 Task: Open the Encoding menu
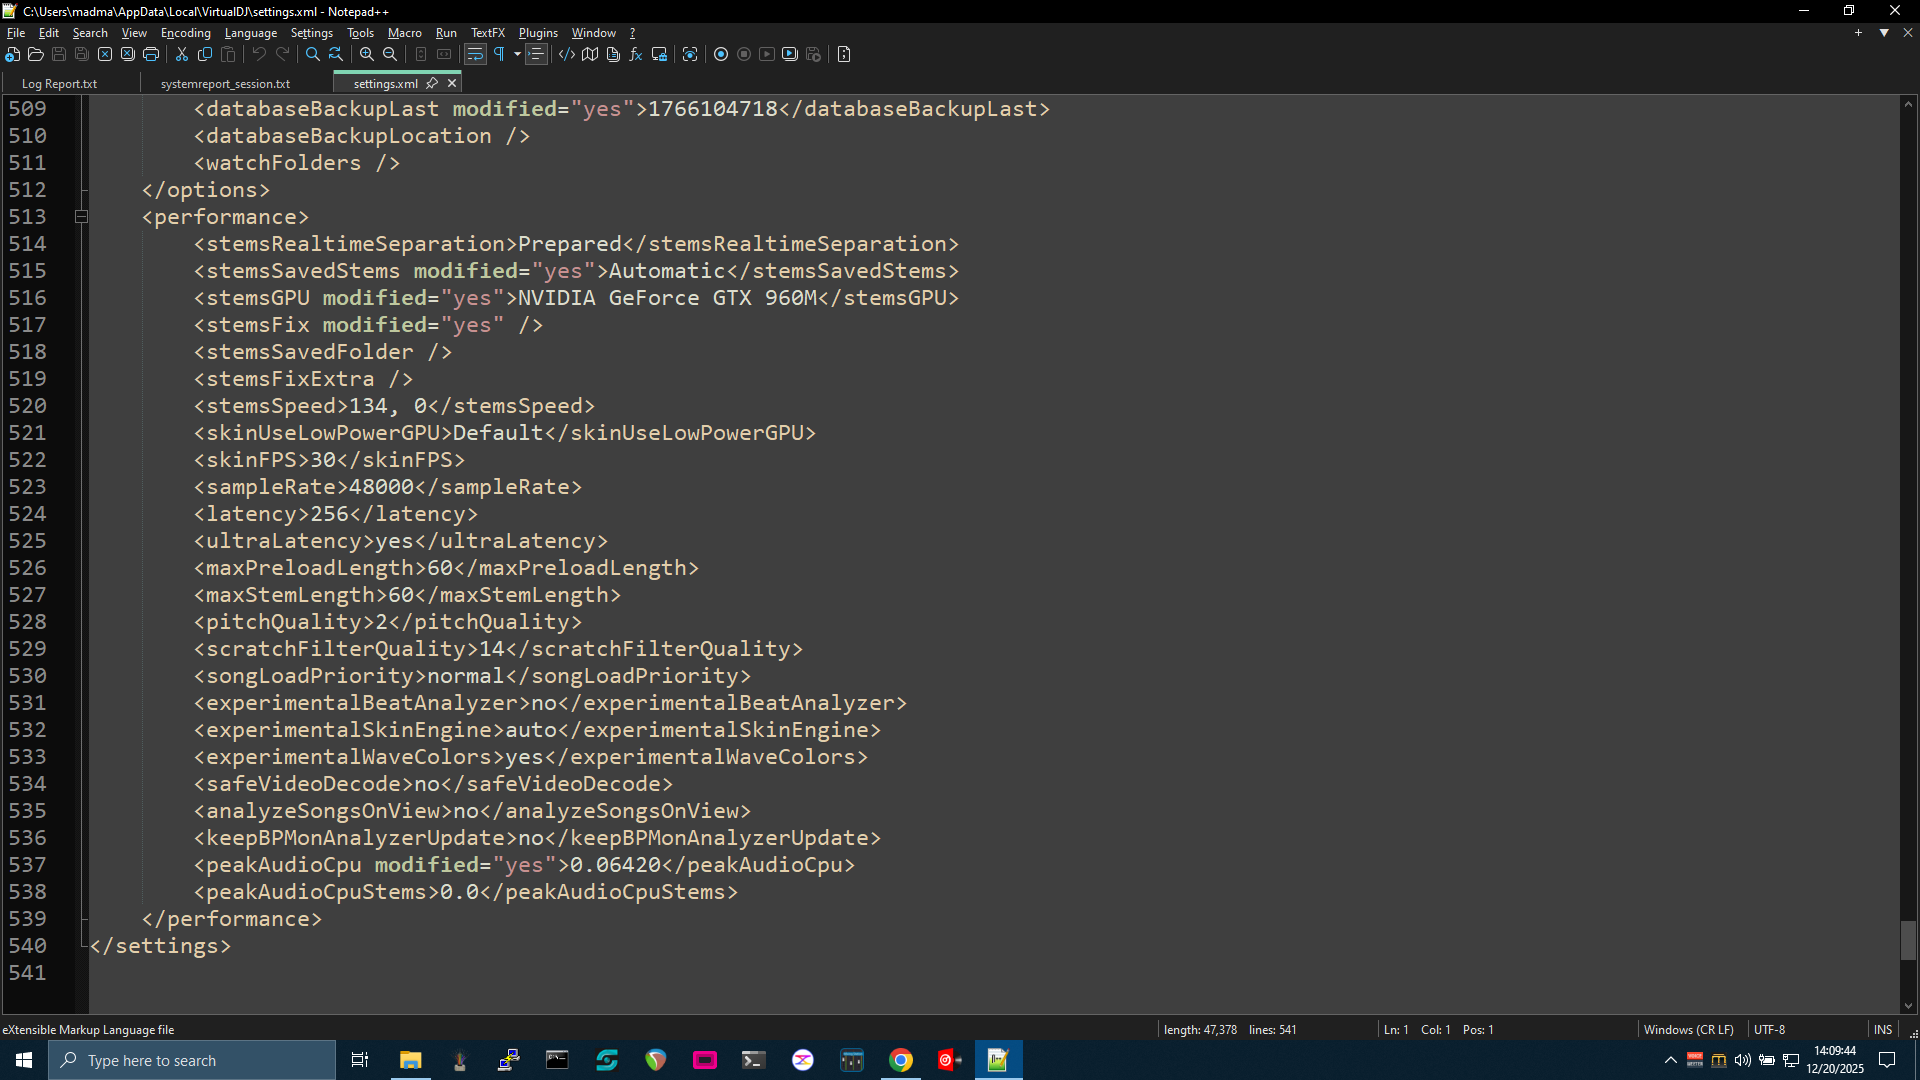(x=185, y=33)
